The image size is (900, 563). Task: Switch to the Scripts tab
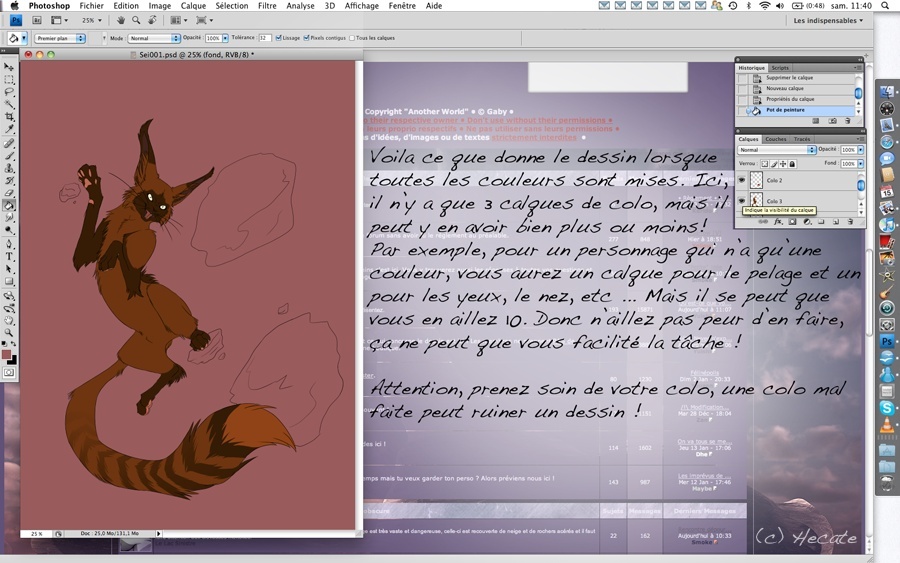[780, 68]
